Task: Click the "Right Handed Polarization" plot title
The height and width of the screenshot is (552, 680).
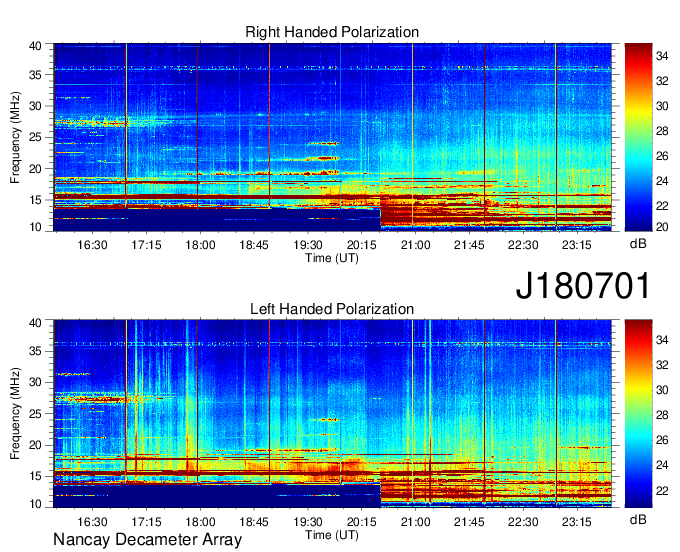Action: click(x=332, y=32)
